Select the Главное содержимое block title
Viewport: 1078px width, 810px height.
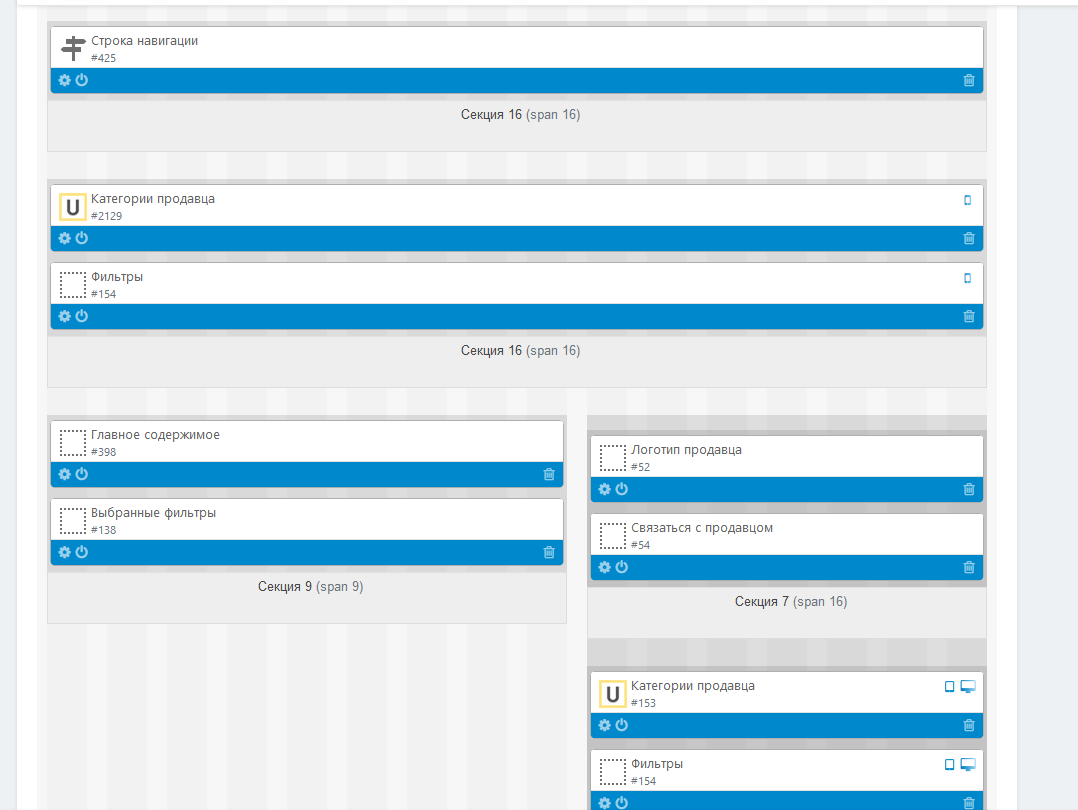tap(155, 435)
